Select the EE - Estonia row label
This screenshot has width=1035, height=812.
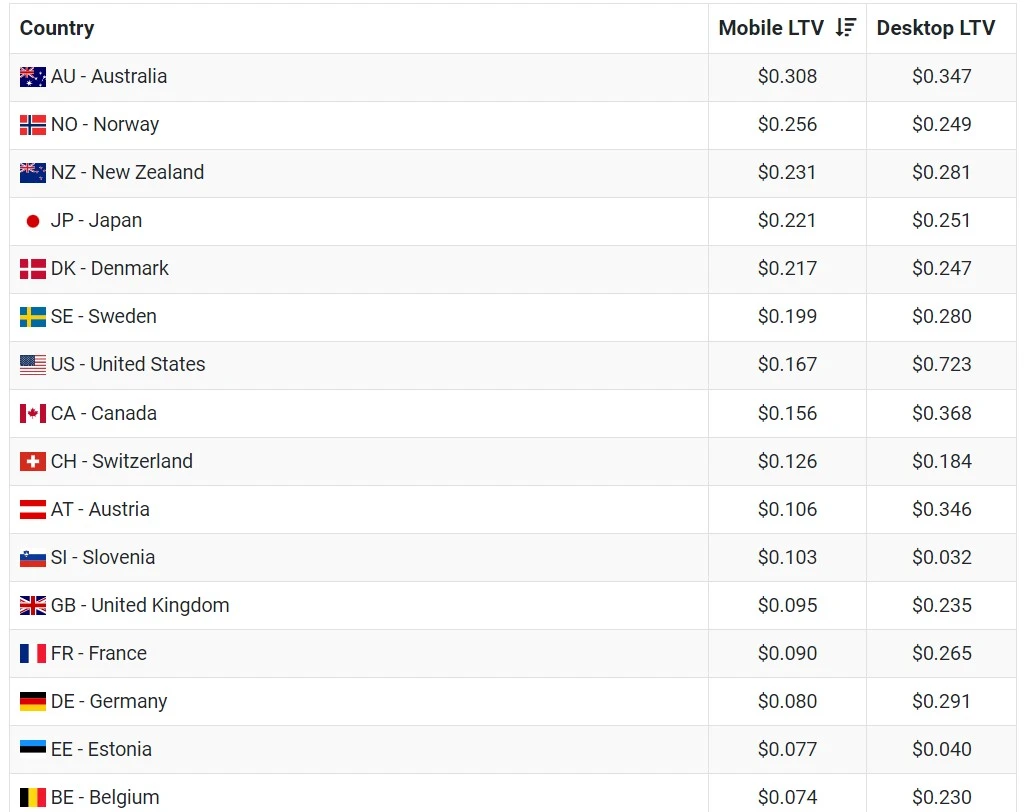[102, 749]
